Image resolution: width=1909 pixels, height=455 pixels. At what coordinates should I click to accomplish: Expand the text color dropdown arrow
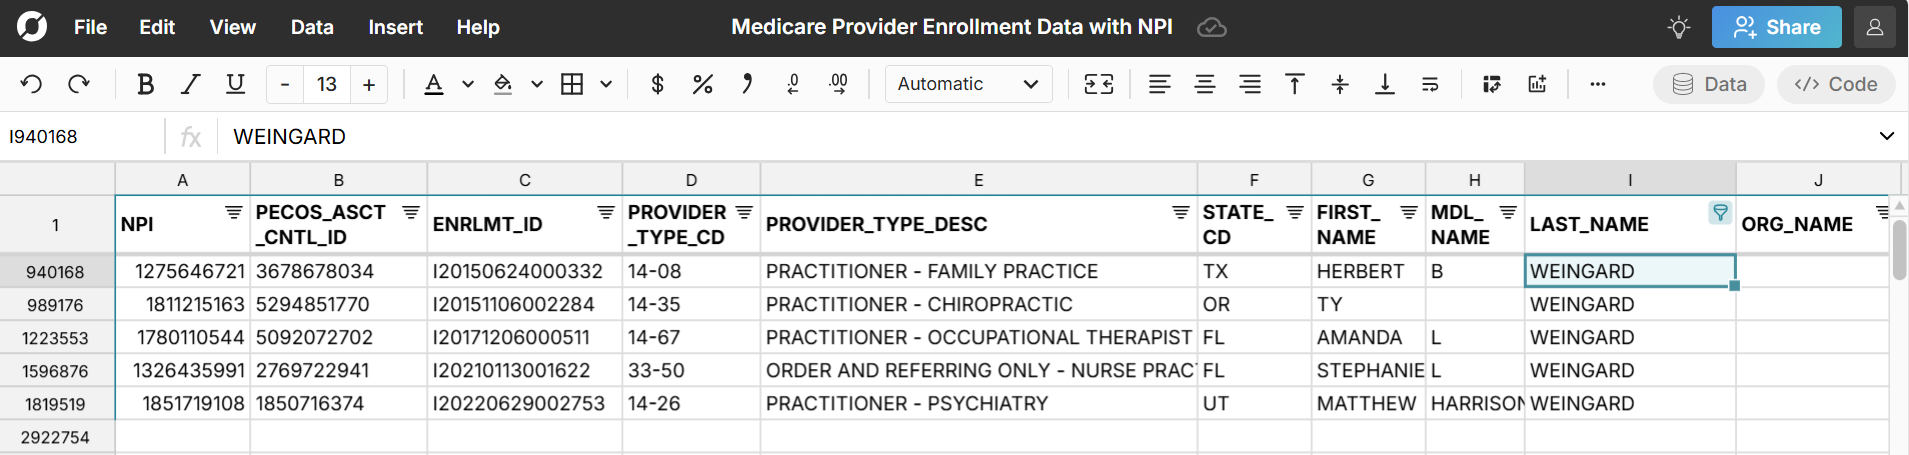tap(467, 84)
